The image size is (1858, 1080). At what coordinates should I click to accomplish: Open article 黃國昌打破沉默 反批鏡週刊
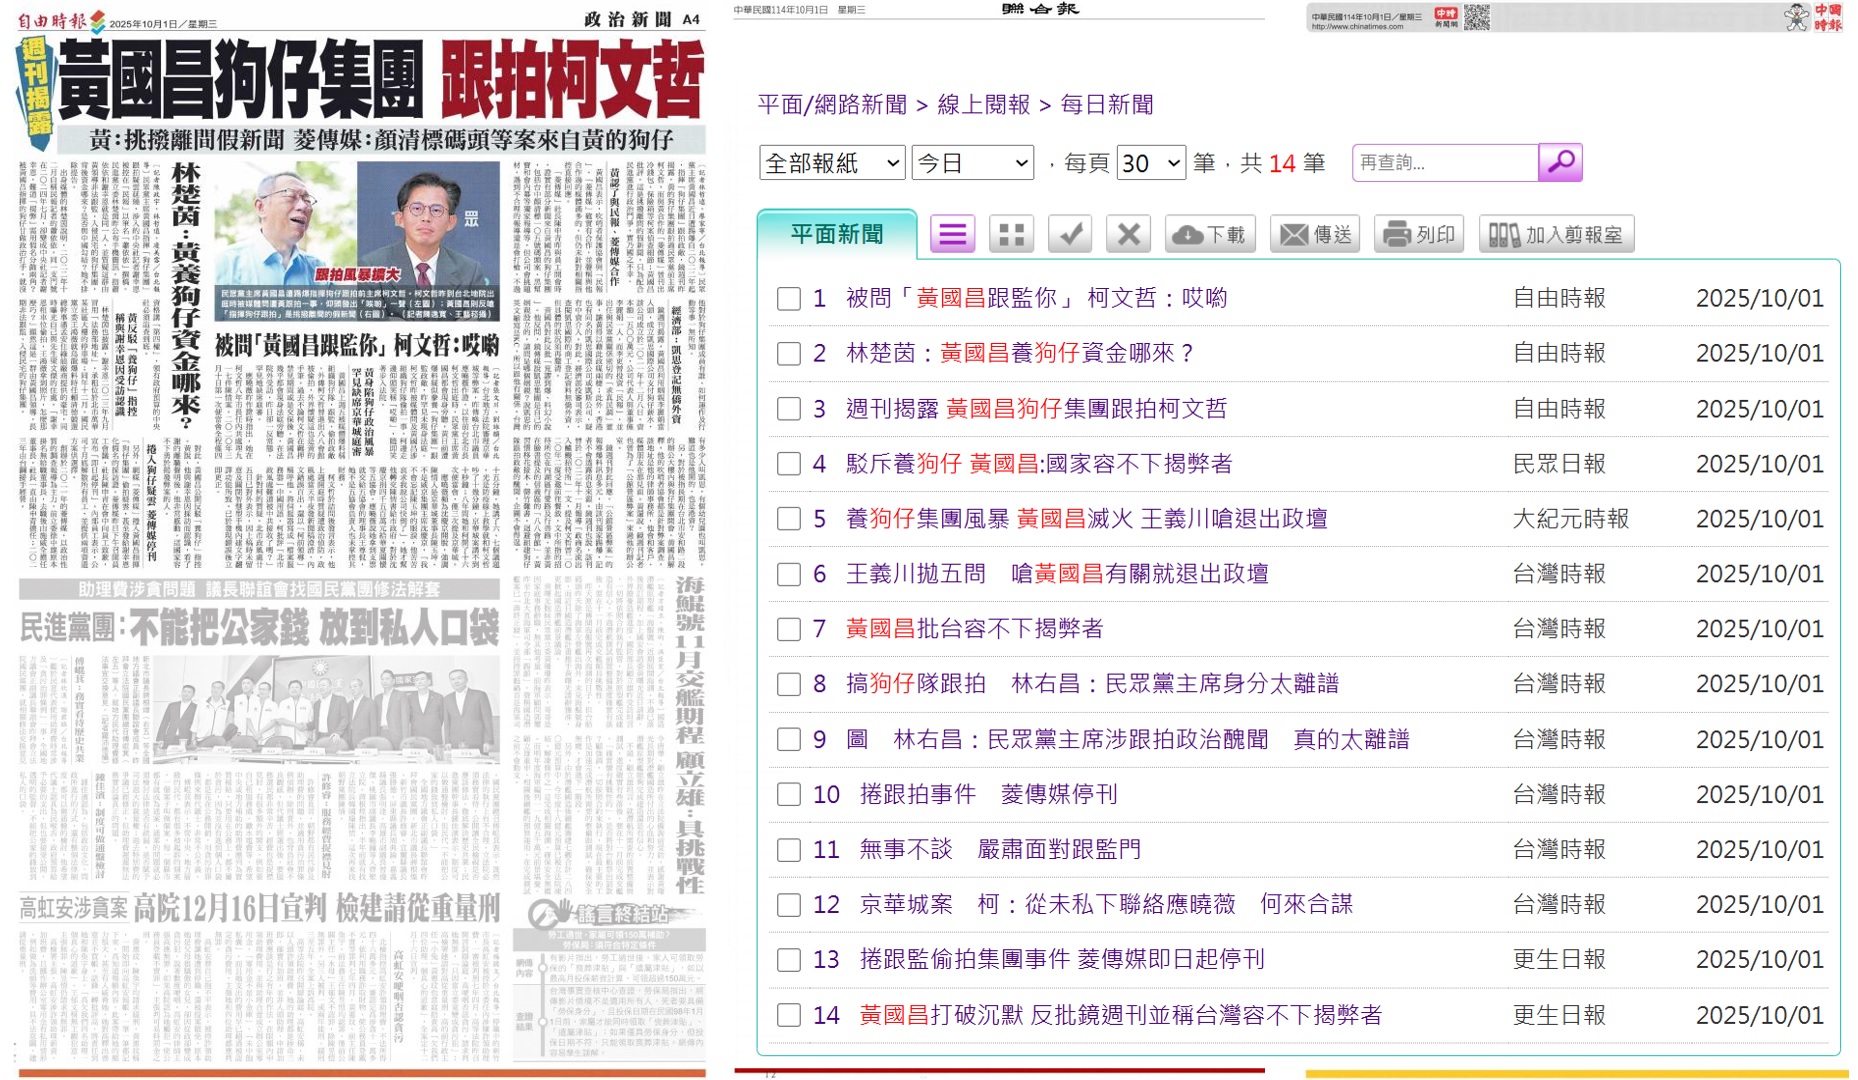[x=1120, y=1015]
